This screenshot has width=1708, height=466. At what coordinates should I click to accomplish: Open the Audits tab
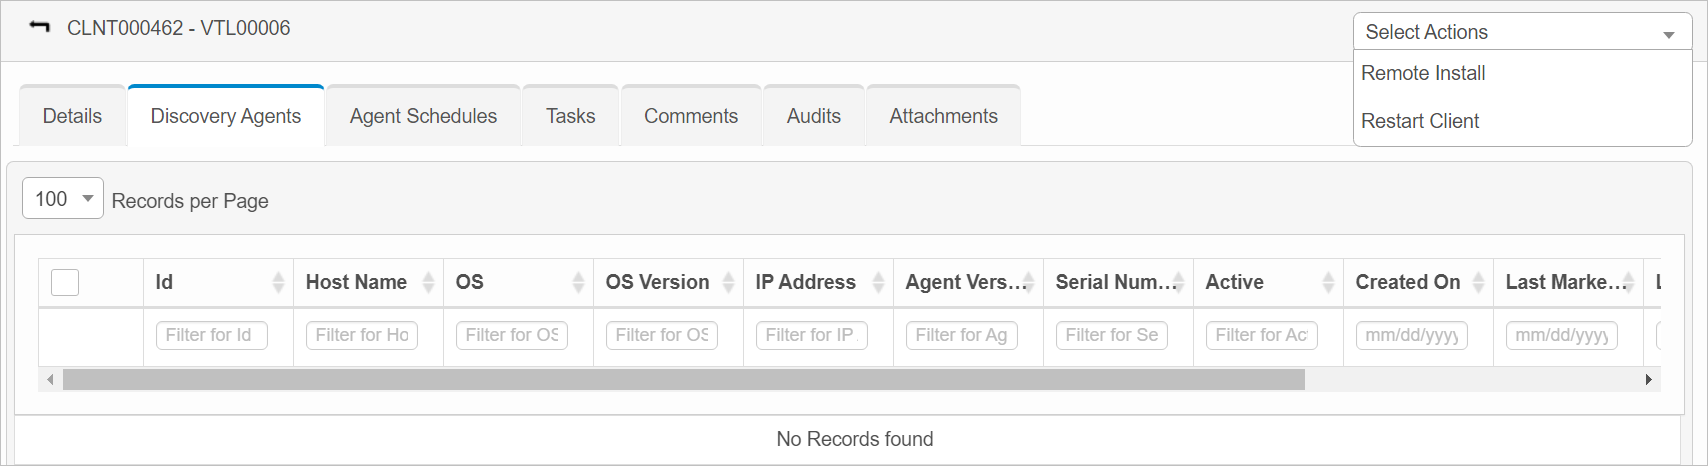click(813, 116)
